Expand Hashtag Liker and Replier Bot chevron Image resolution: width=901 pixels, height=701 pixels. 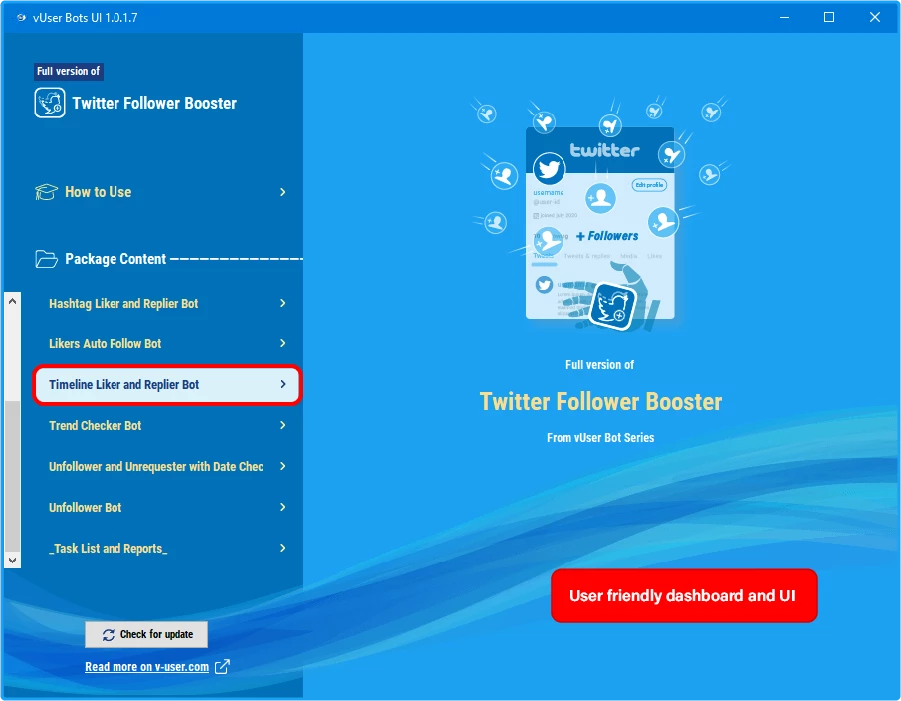tap(282, 303)
